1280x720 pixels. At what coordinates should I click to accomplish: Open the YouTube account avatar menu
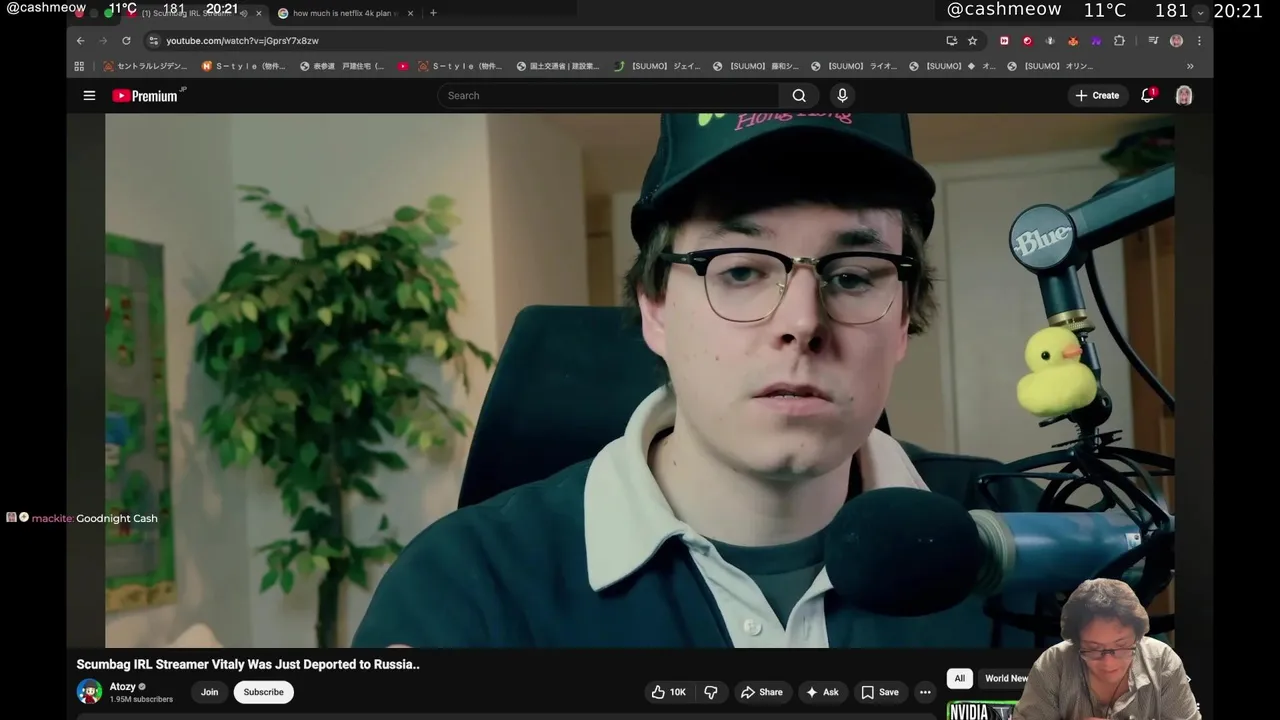pyautogui.click(x=1184, y=95)
